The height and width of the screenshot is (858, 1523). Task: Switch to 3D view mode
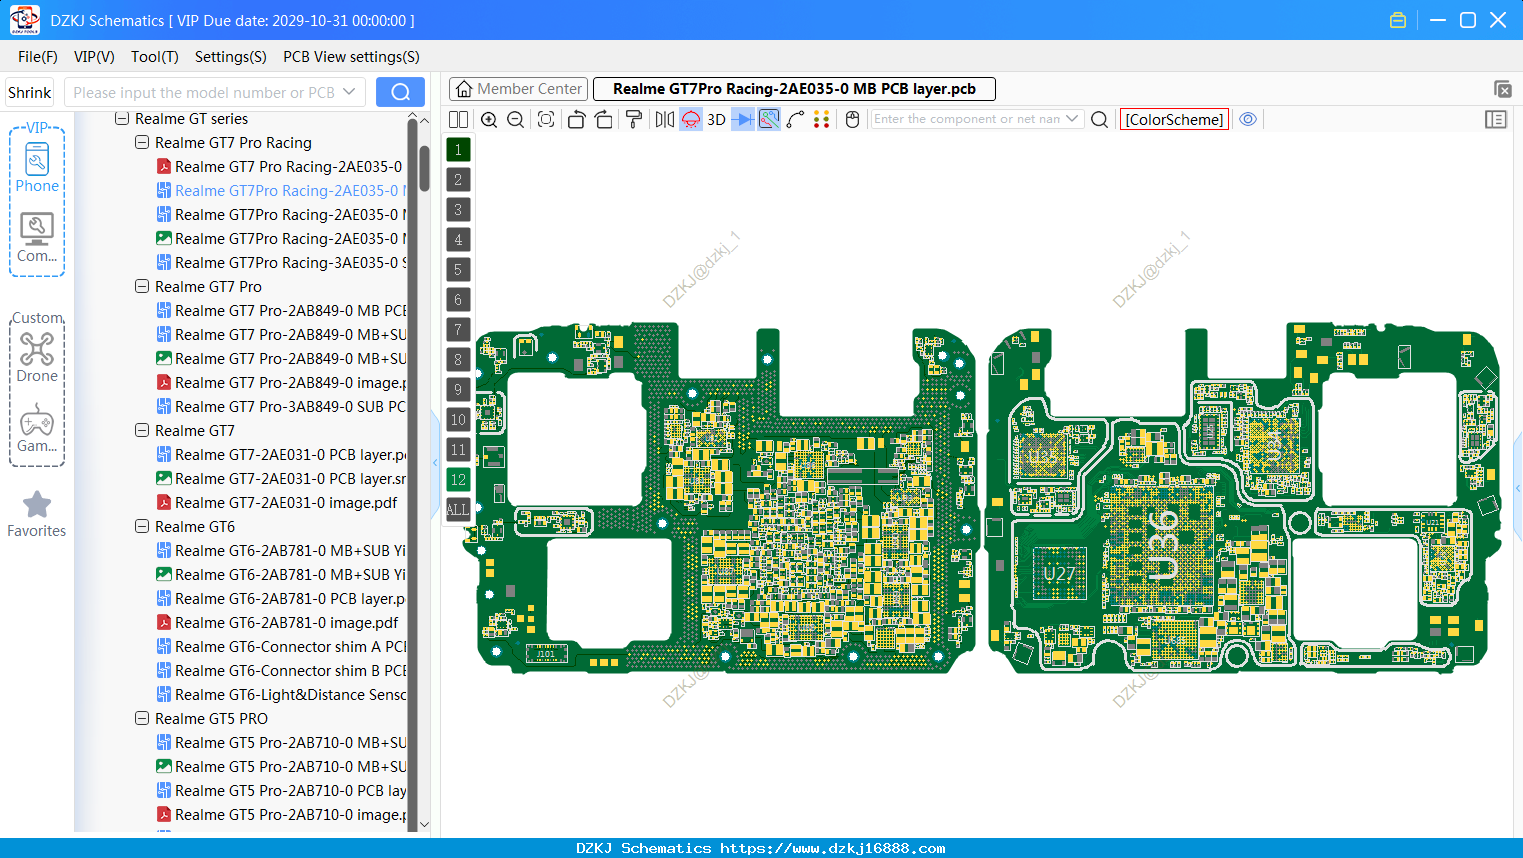[716, 119]
